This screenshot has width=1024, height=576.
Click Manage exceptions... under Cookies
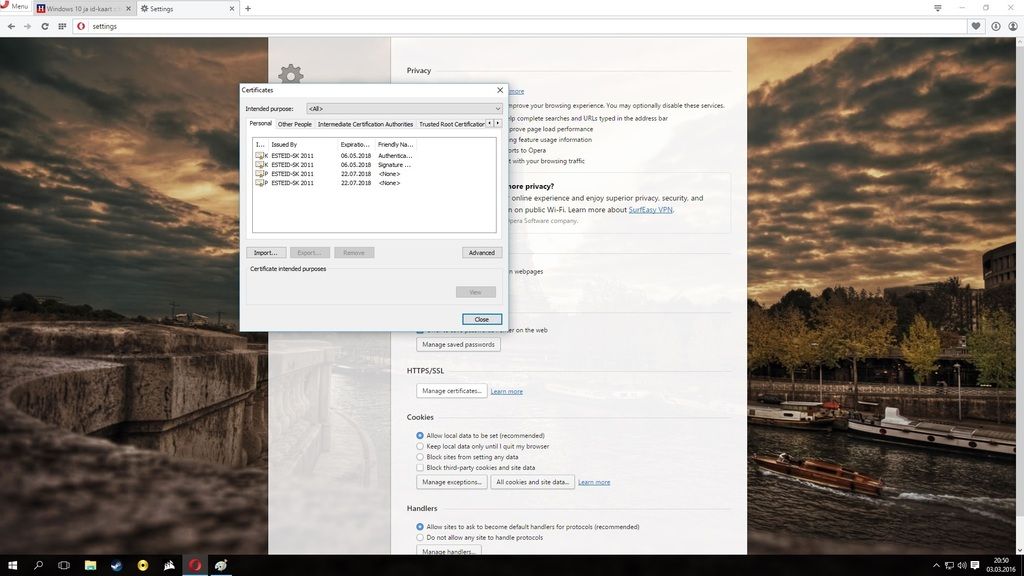coord(452,482)
